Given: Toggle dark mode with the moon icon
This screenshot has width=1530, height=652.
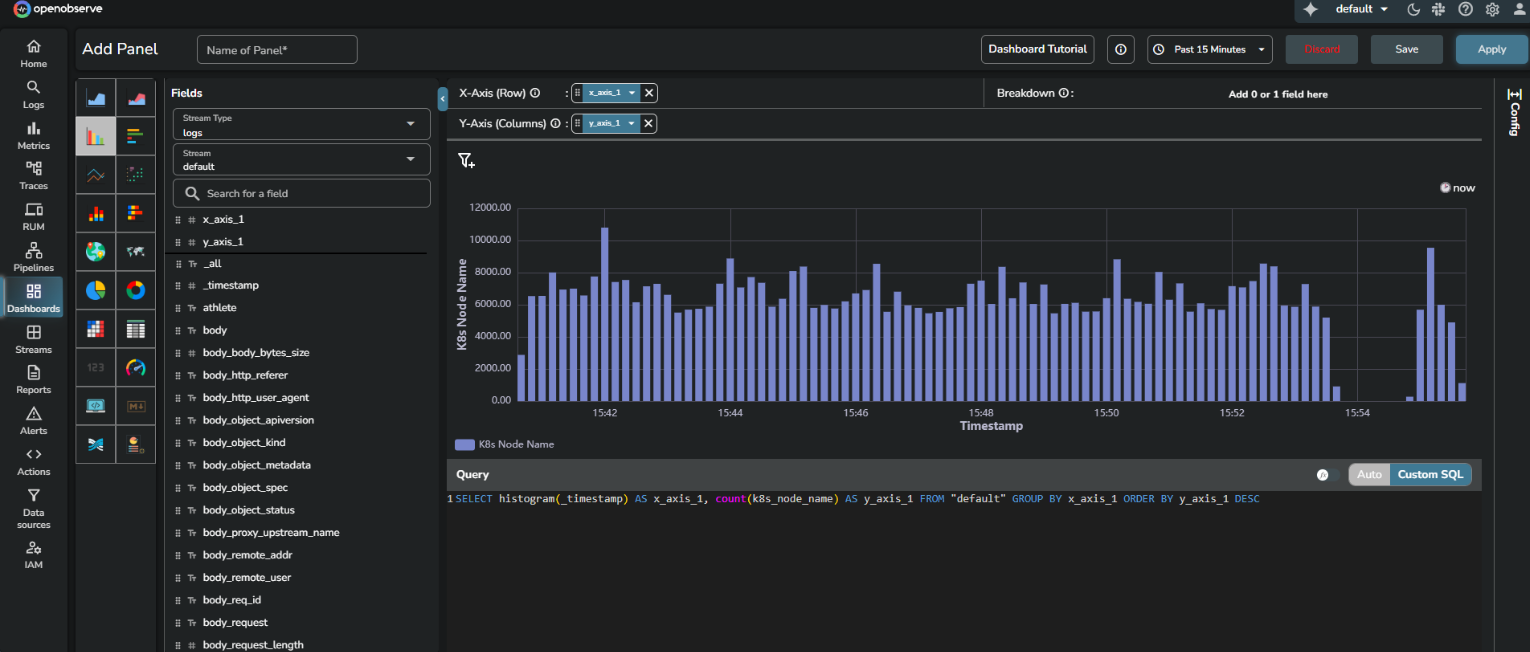Looking at the screenshot, I should [x=1413, y=10].
